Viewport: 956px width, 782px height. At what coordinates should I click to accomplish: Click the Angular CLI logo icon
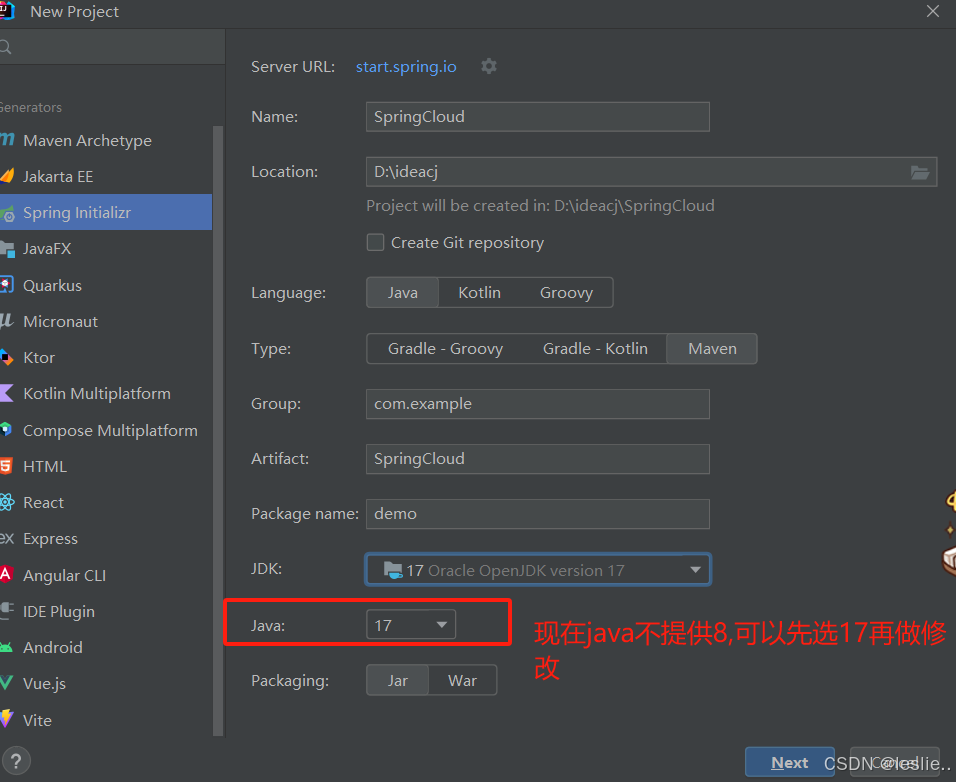click(6, 574)
